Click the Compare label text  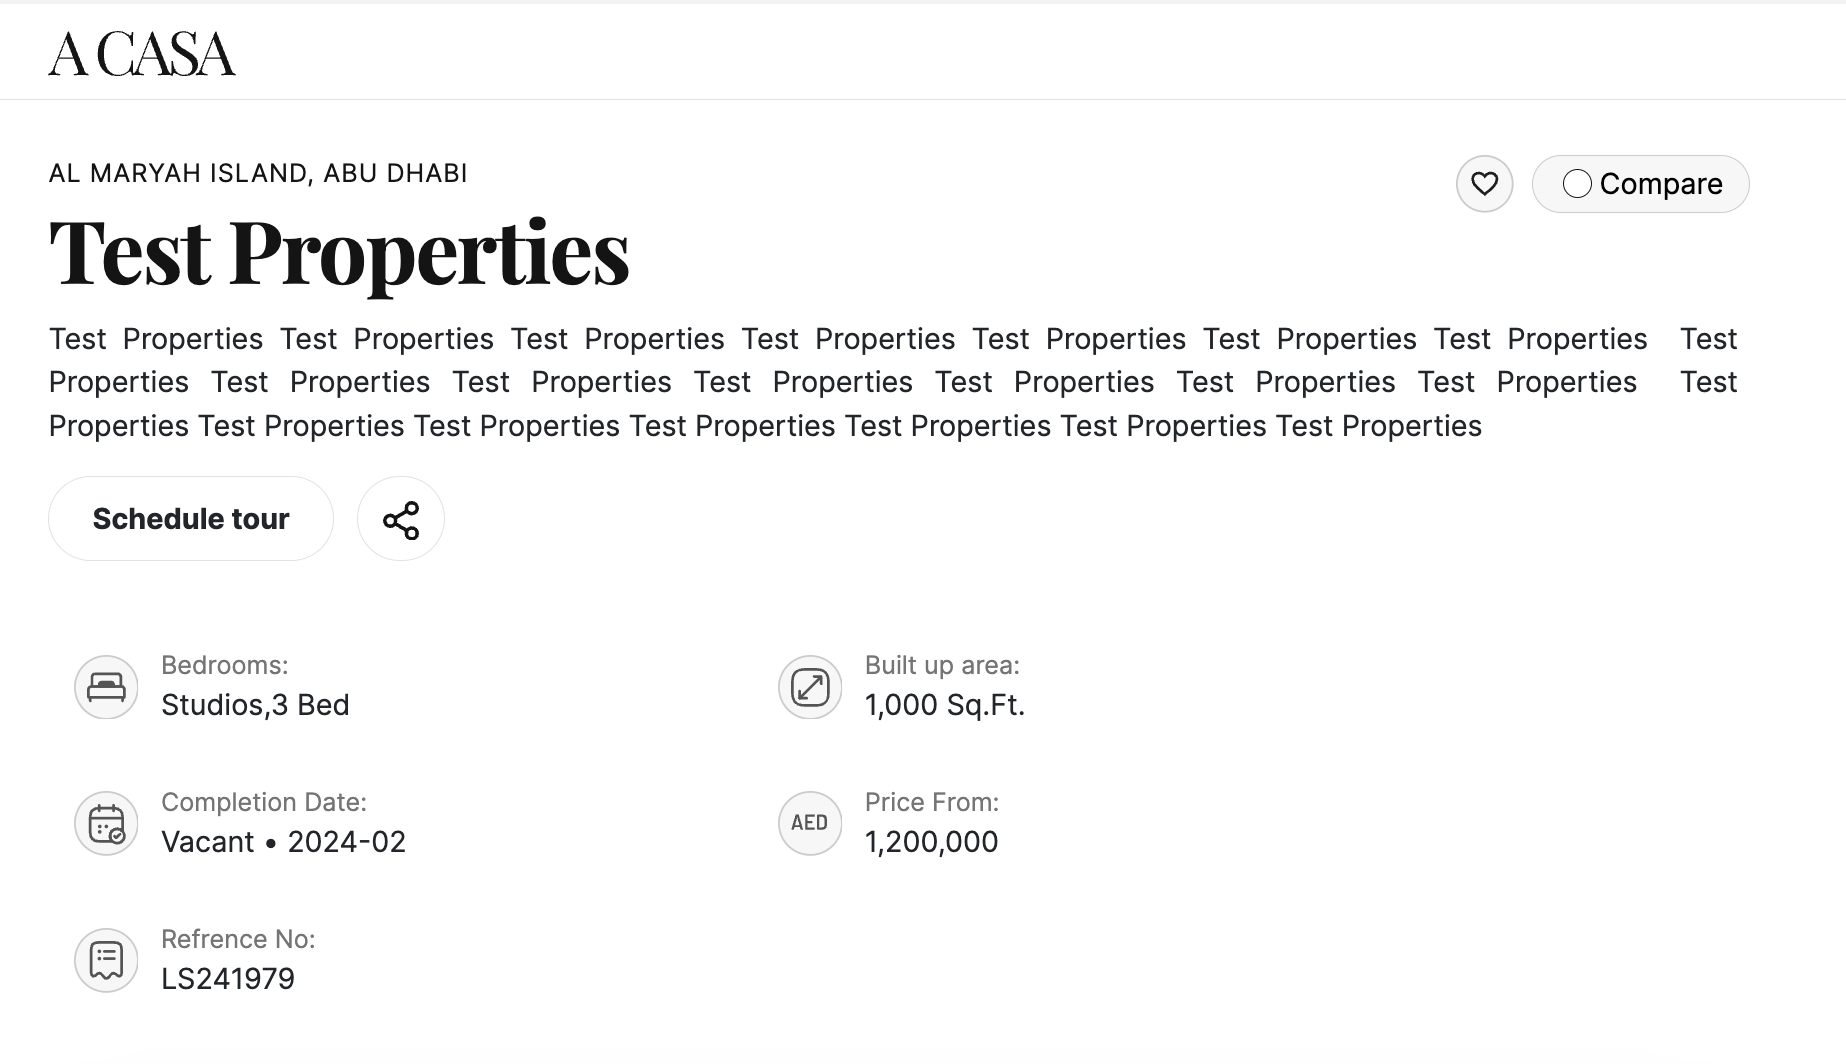click(1660, 184)
